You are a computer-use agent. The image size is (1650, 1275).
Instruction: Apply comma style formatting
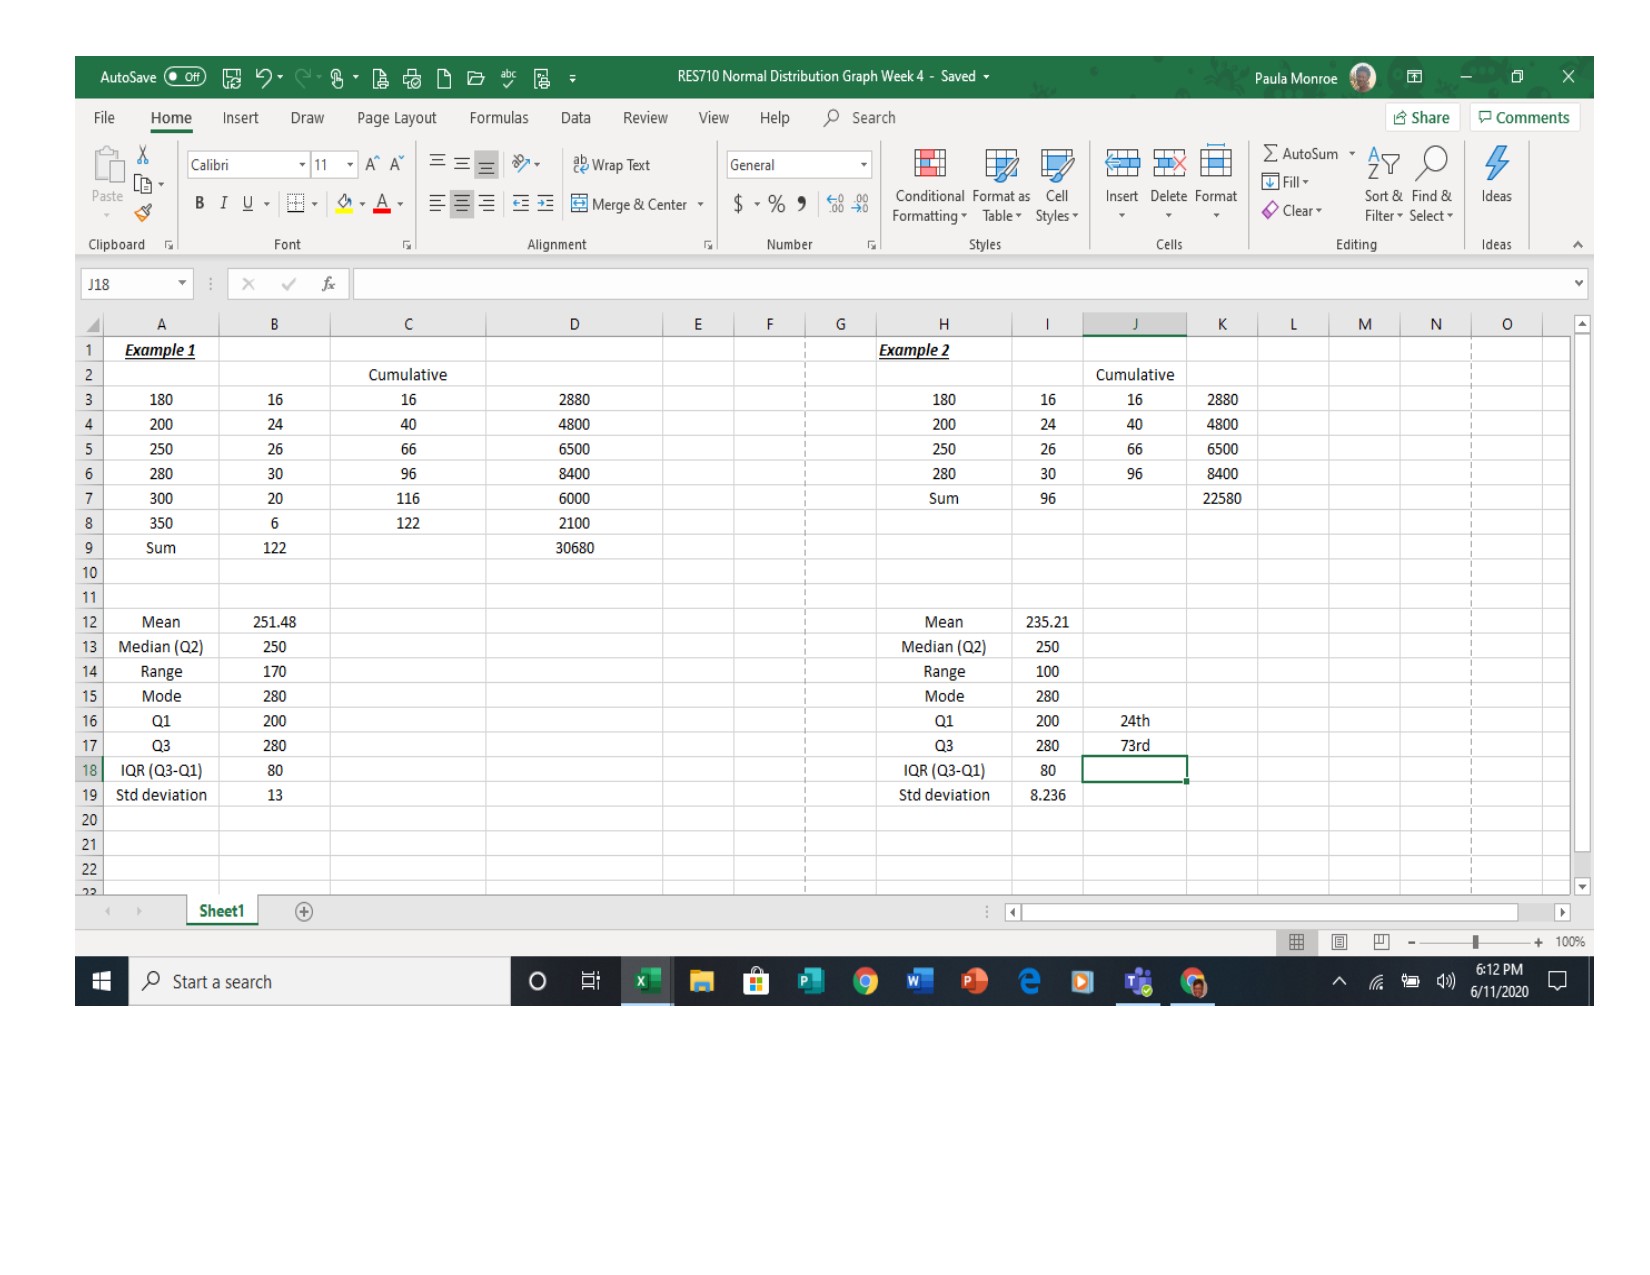coord(801,204)
